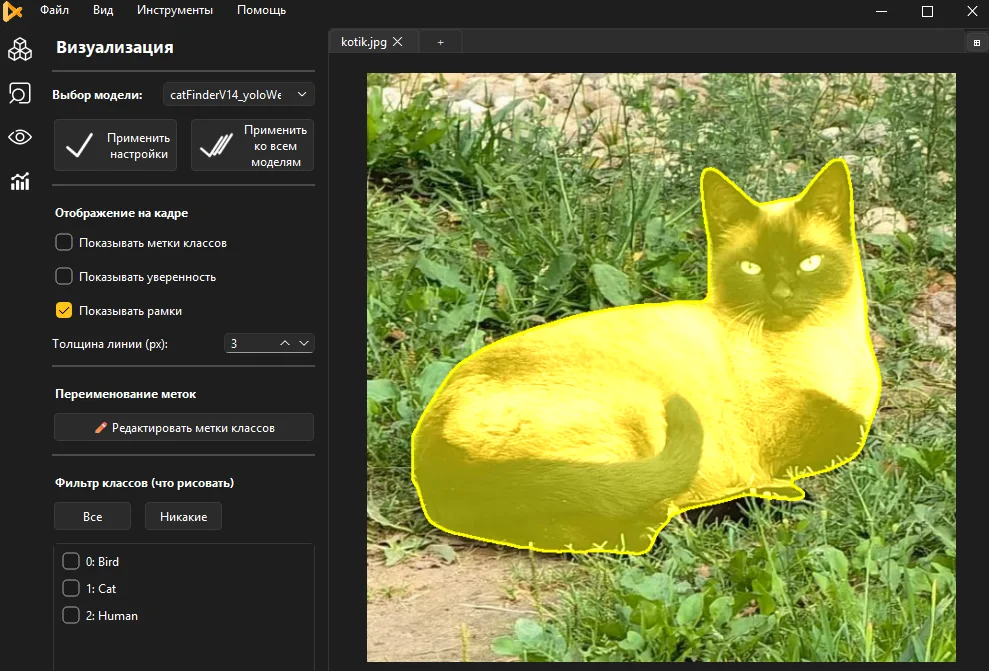This screenshot has width=989, height=671.
Task: Click the orange app logo icon
Action: (12, 11)
